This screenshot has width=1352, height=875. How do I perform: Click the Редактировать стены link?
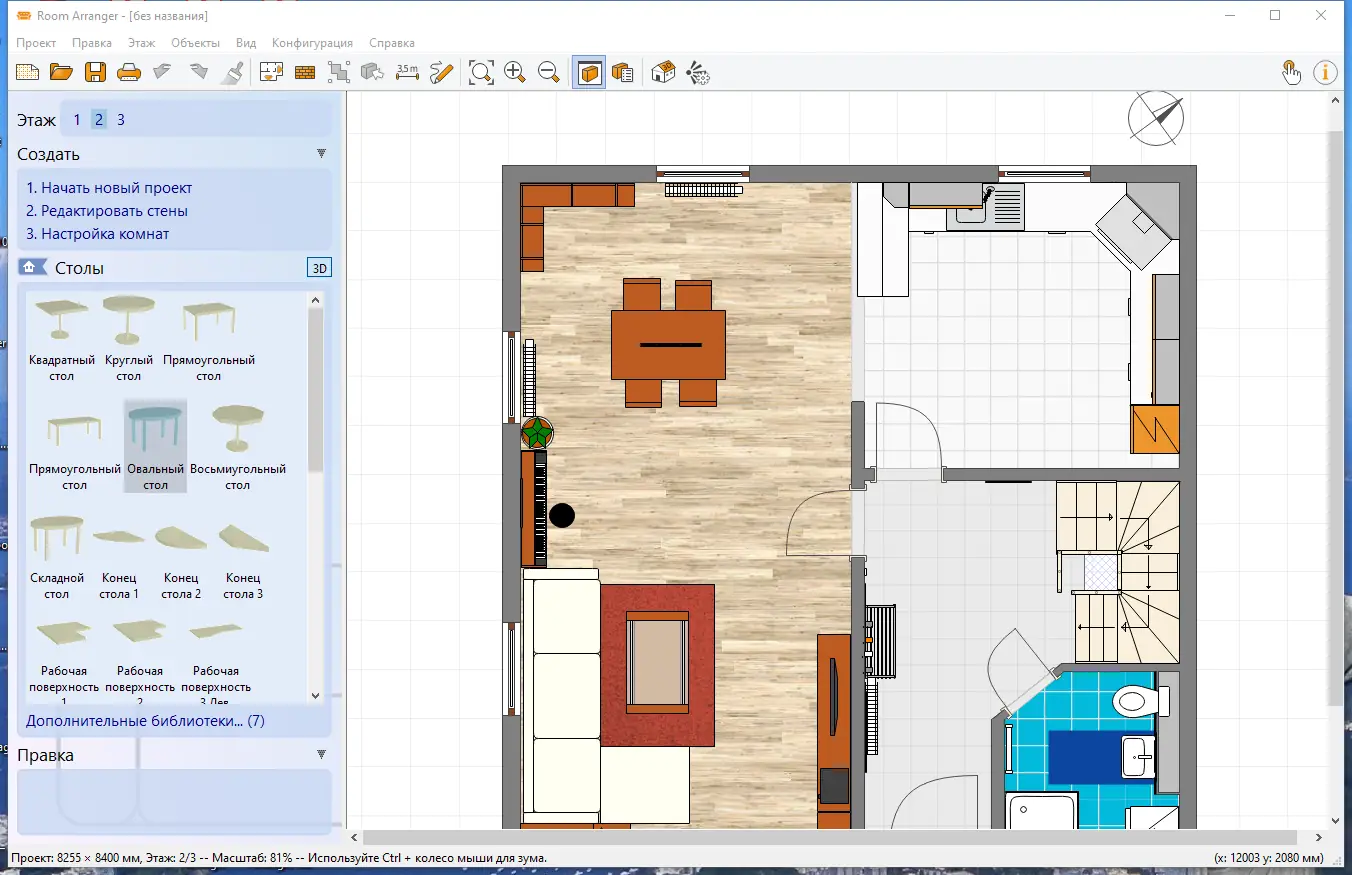click(107, 211)
